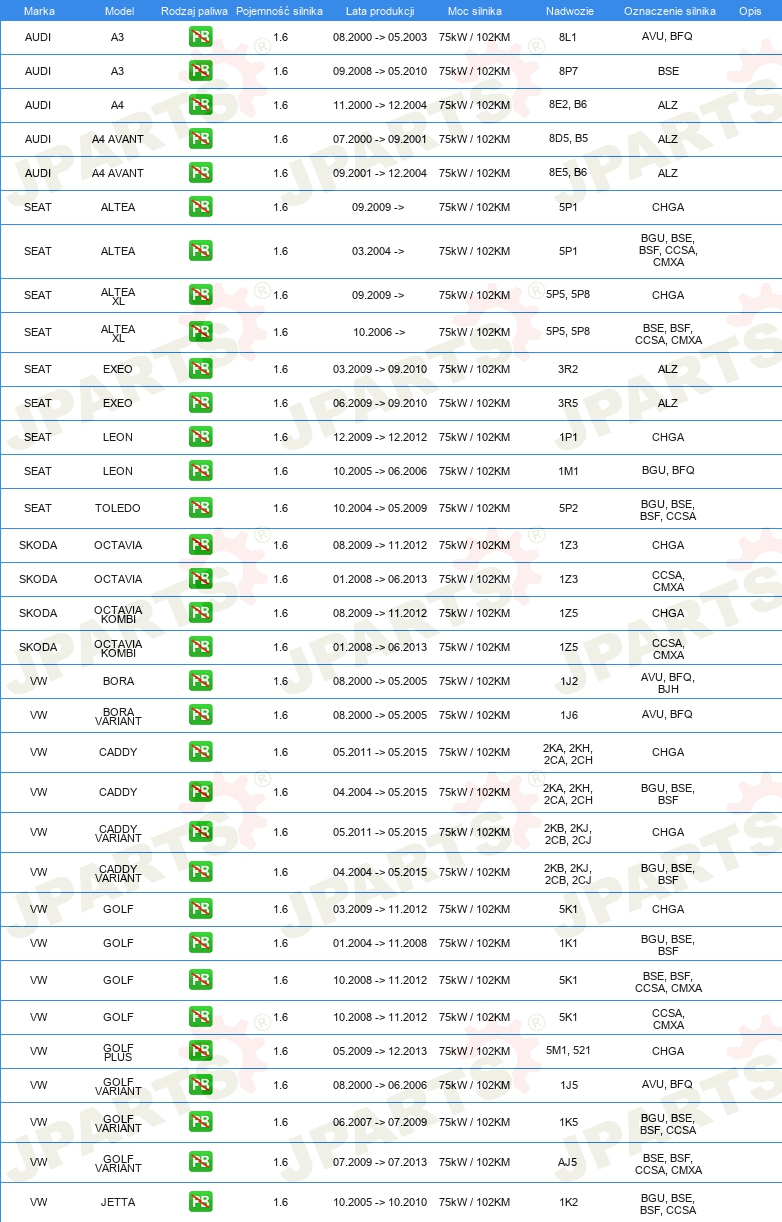
Task: Click the petrol icon in the Leon 1M1 row
Action: (200, 471)
